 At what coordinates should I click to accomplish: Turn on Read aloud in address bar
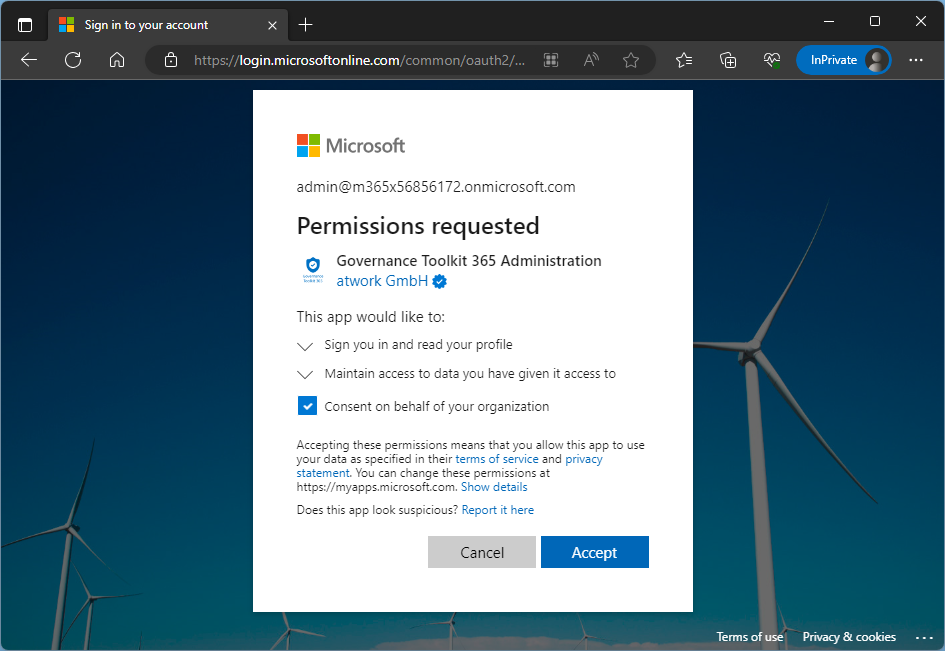pyautogui.click(x=591, y=60)
